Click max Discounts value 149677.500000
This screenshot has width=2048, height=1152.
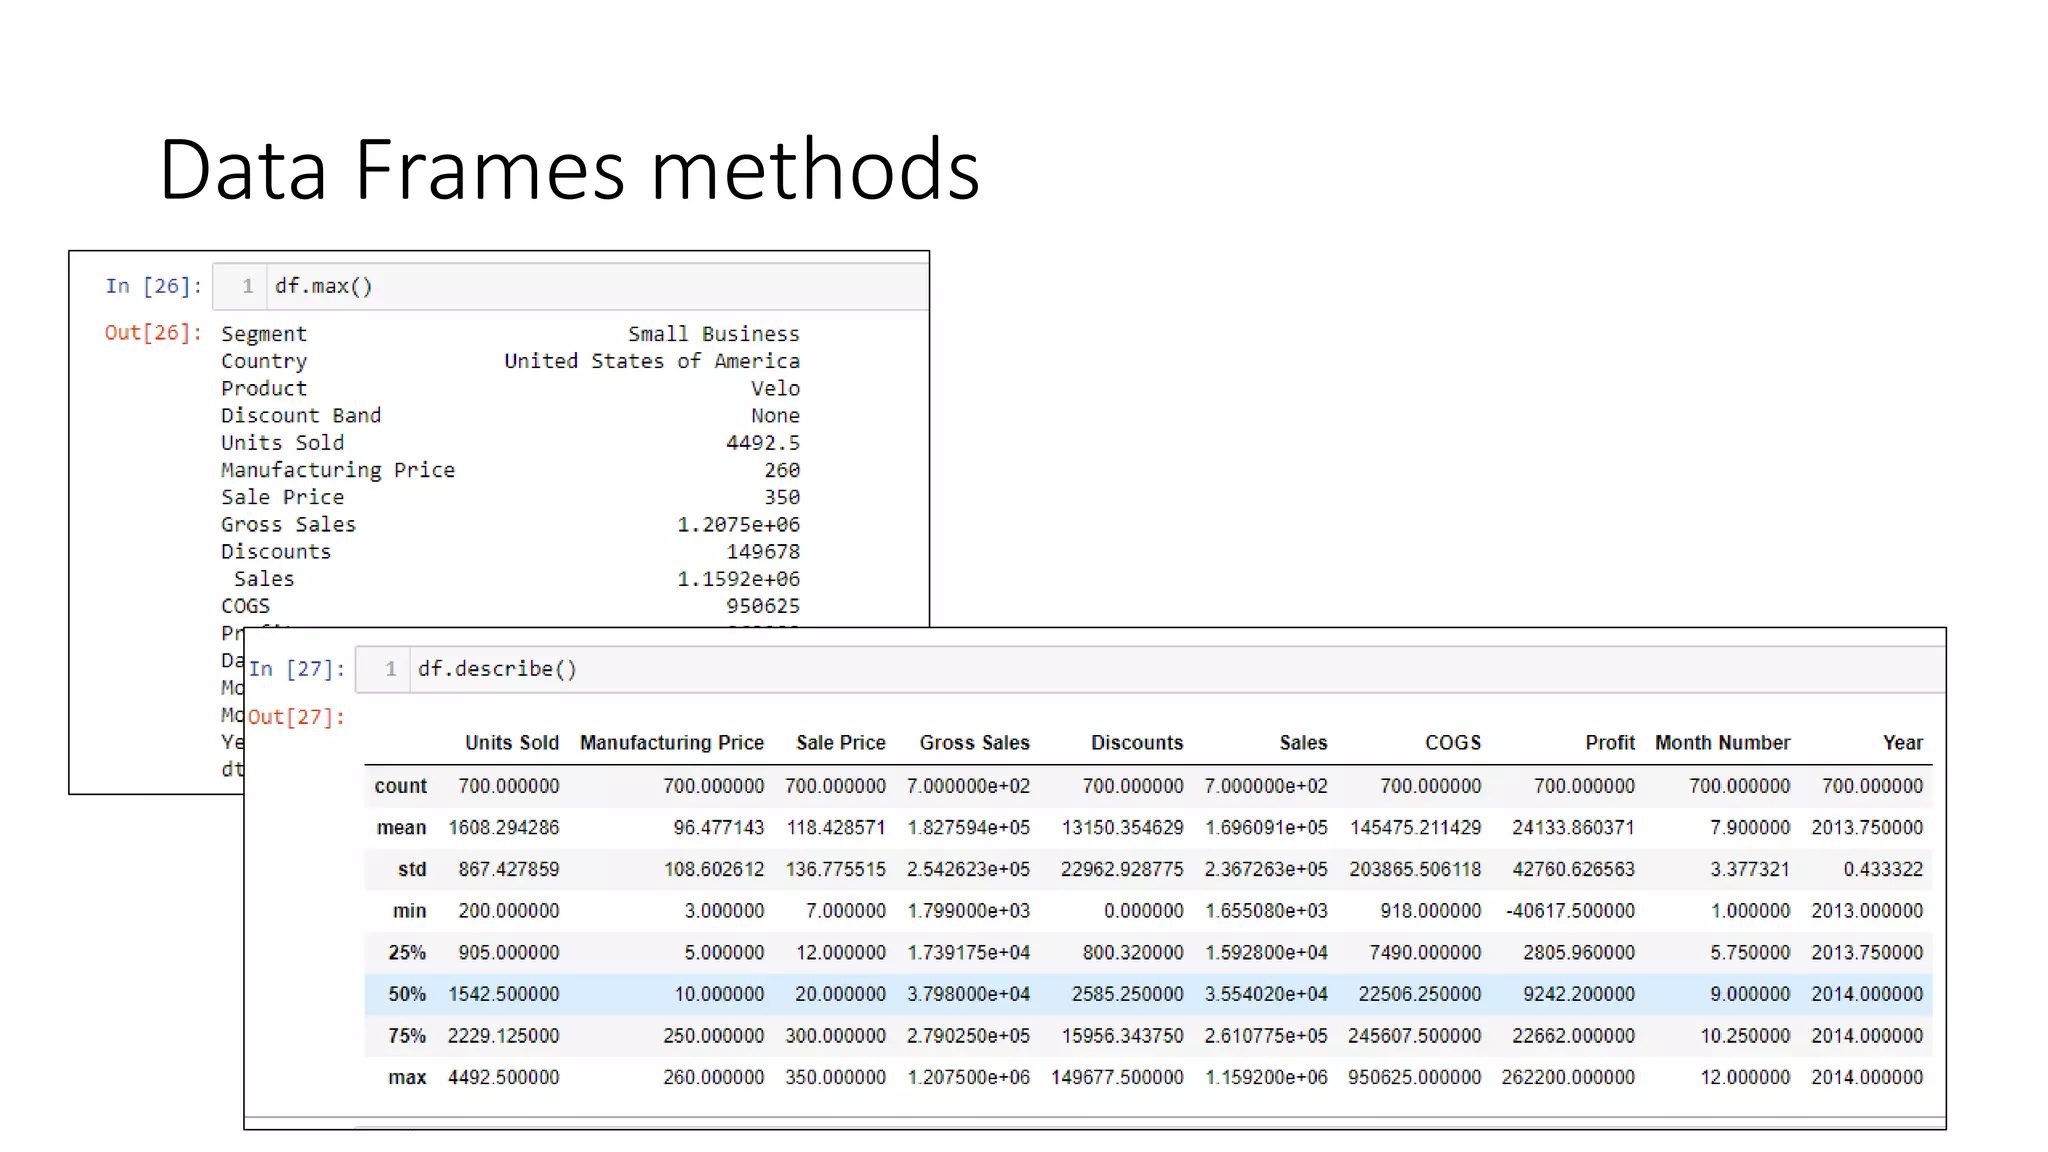[x=1117, y=1078]
